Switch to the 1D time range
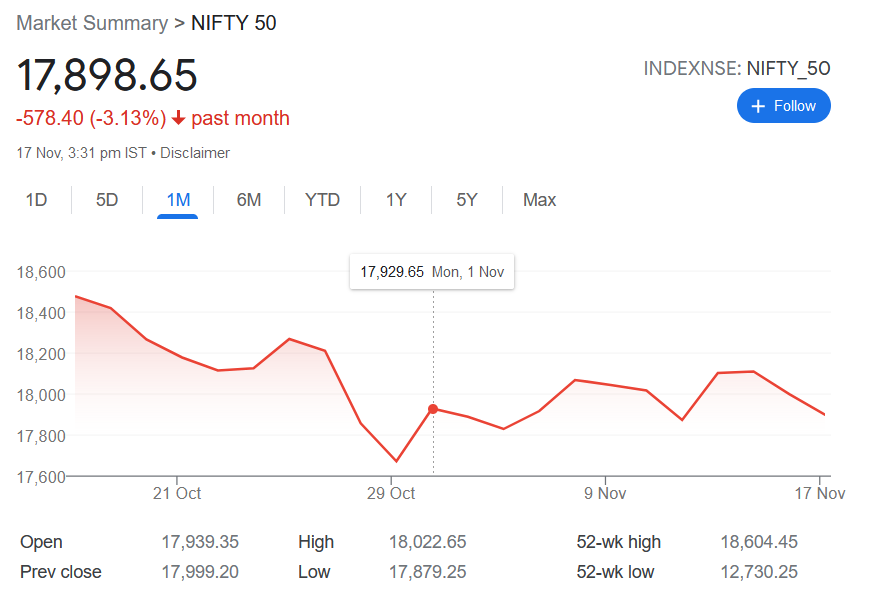 [x=36, y=200]
